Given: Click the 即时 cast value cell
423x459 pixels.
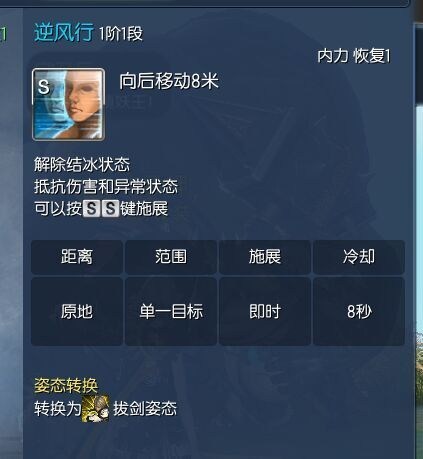Looking at the screenshot, I should tap(265, 311).
